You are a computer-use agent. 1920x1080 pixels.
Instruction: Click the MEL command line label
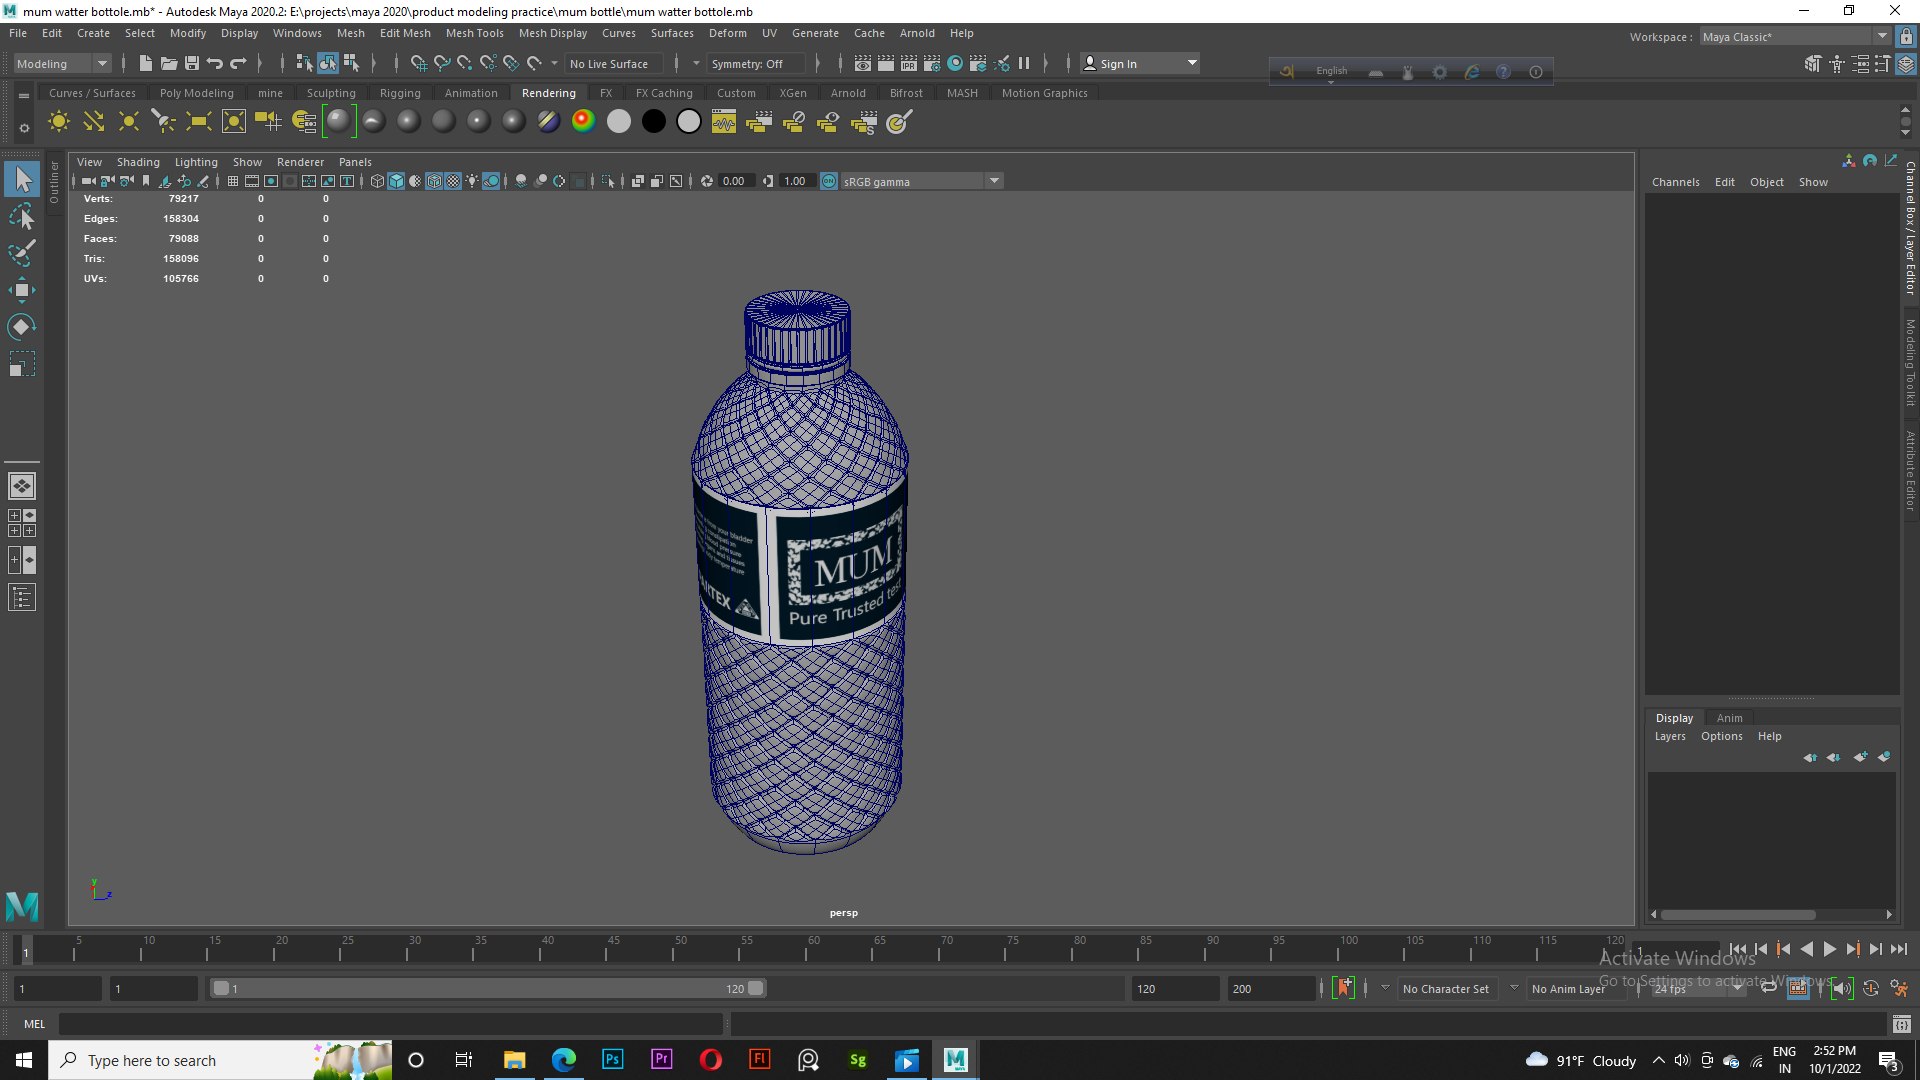(35, 1024)
